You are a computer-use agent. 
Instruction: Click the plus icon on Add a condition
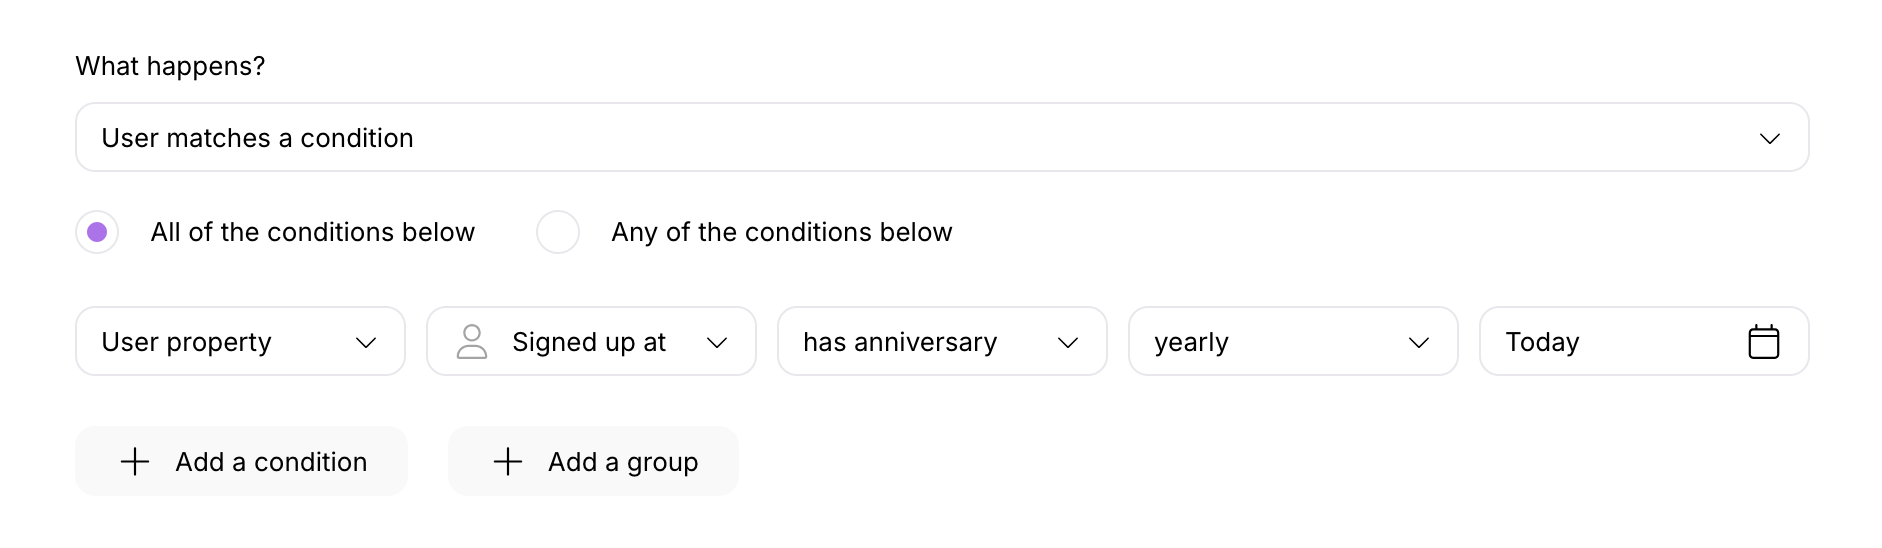click(x=135, y=462)
